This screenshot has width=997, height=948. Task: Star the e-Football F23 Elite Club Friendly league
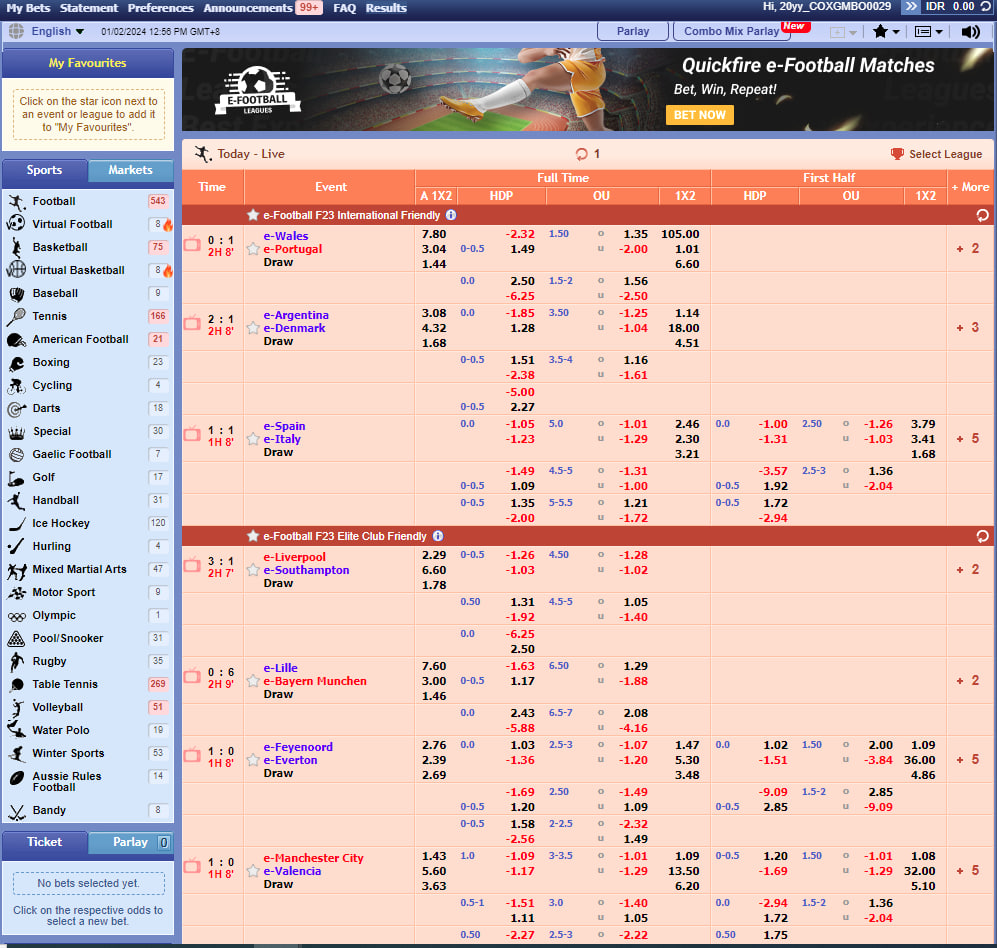(253, 536)
